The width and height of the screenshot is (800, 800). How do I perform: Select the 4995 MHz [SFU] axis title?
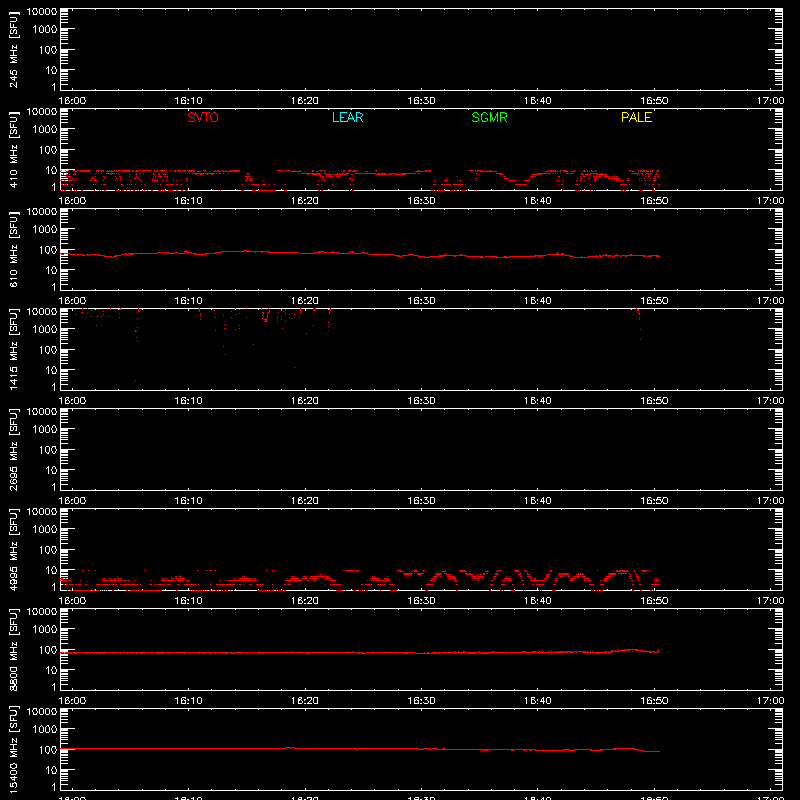click(14, 549)
